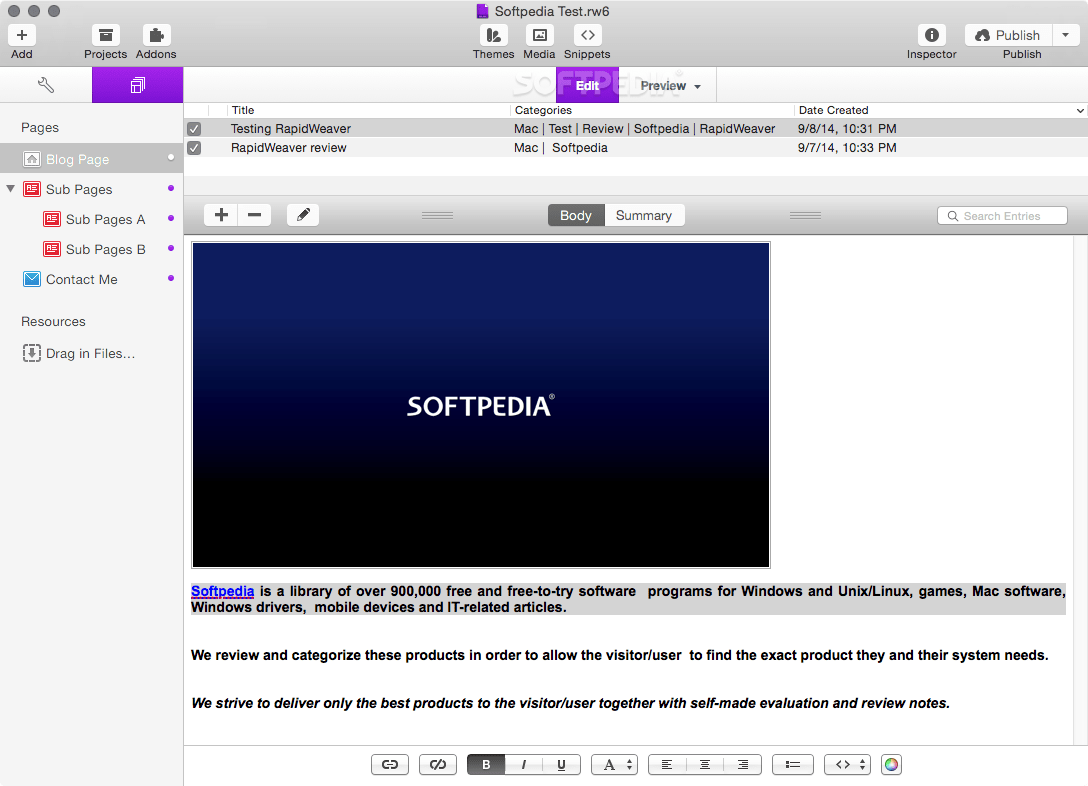Click the pencil edit entry button

pos(303,215)
